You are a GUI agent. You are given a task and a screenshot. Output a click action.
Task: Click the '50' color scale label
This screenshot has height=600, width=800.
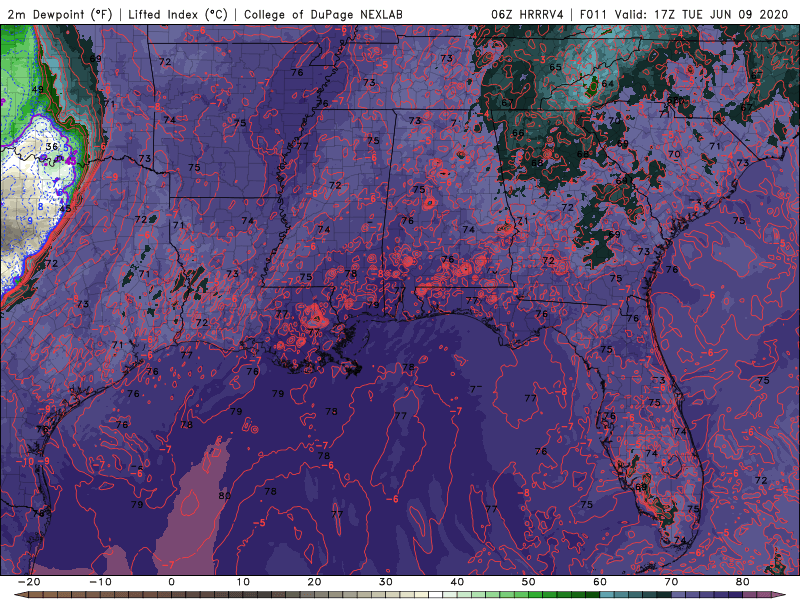point(529,582)
